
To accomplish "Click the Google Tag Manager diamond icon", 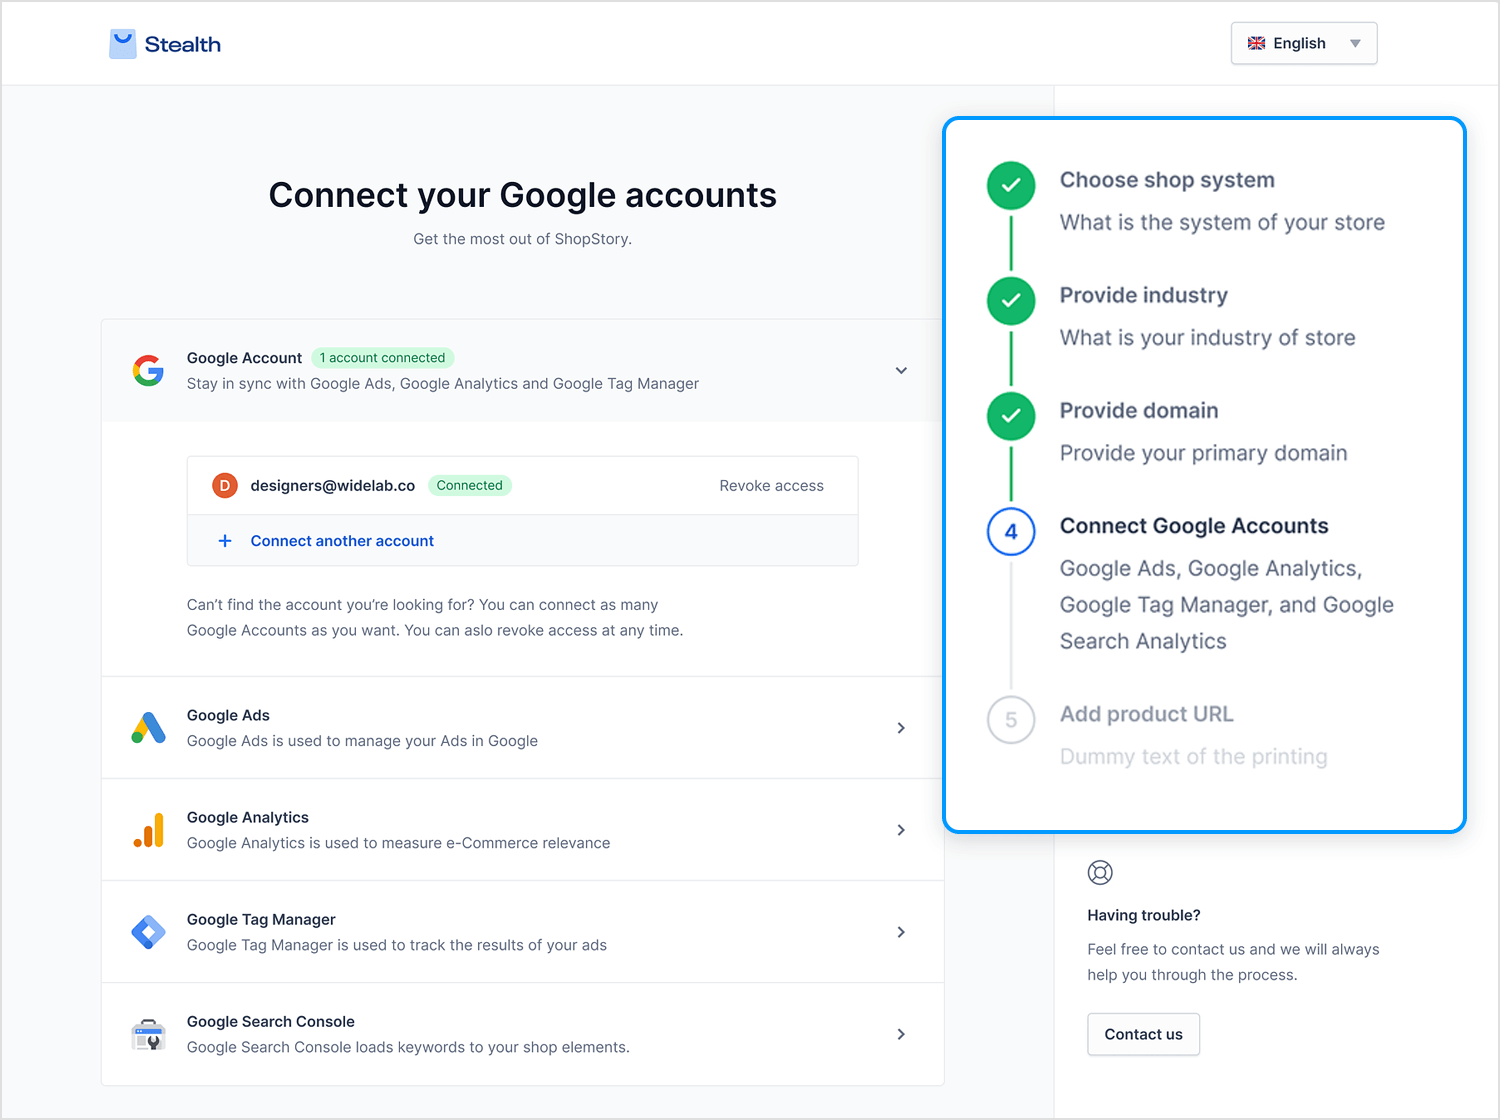I will point(148,932).
